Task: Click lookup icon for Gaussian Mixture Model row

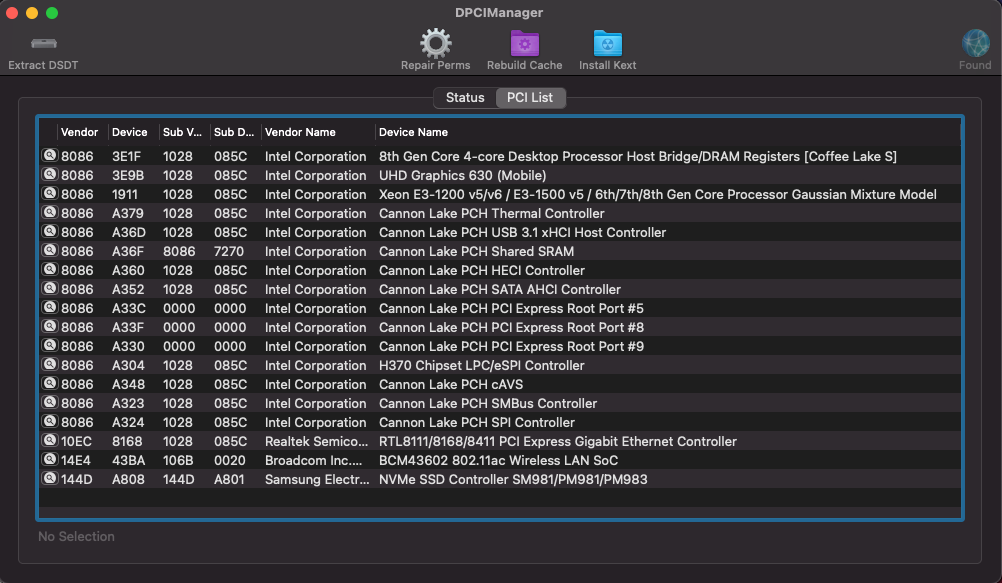Action: [x=50, y=193]
